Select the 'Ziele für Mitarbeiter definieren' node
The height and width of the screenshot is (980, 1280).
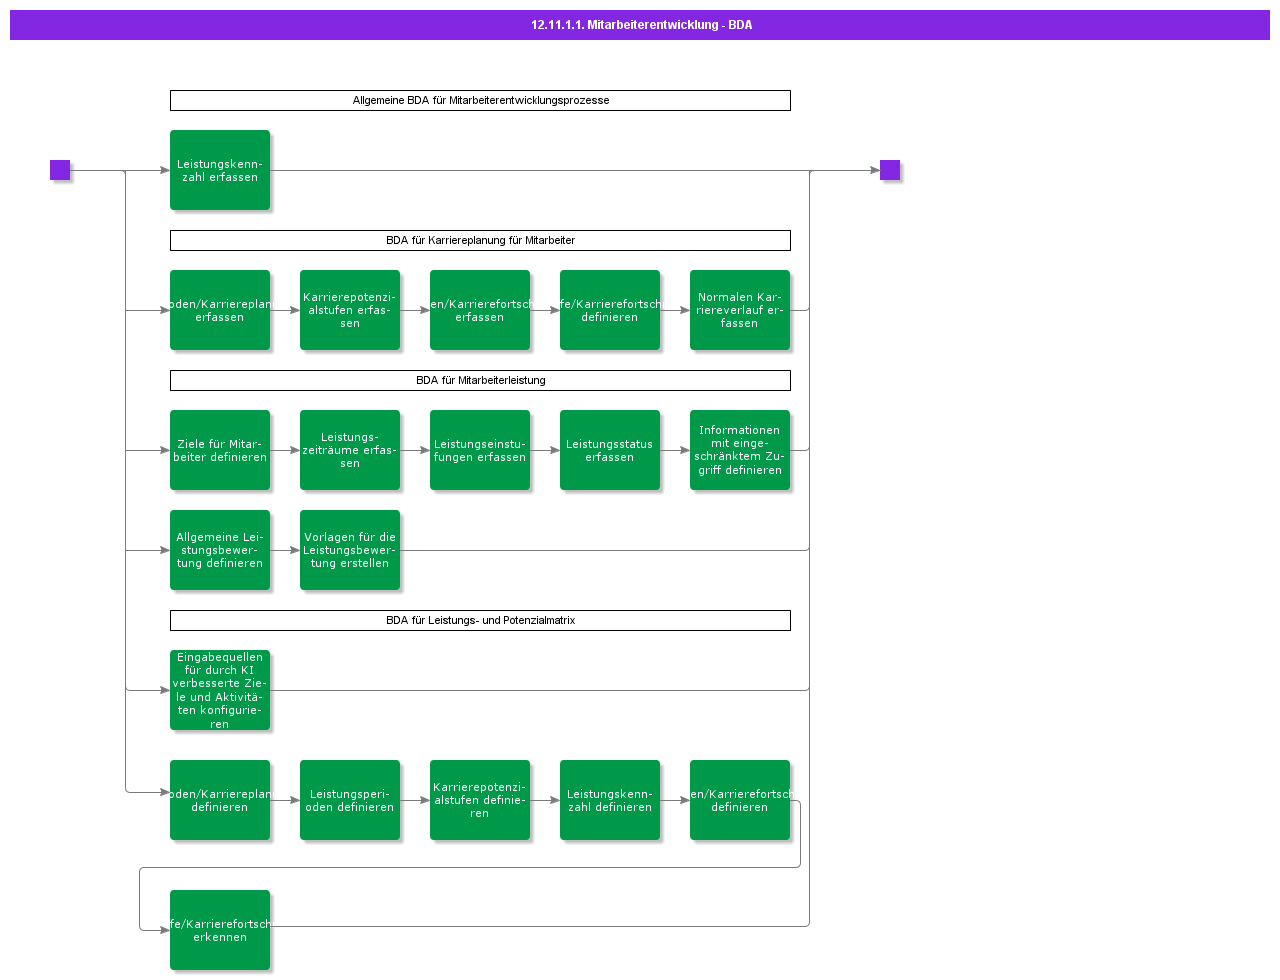220,450
